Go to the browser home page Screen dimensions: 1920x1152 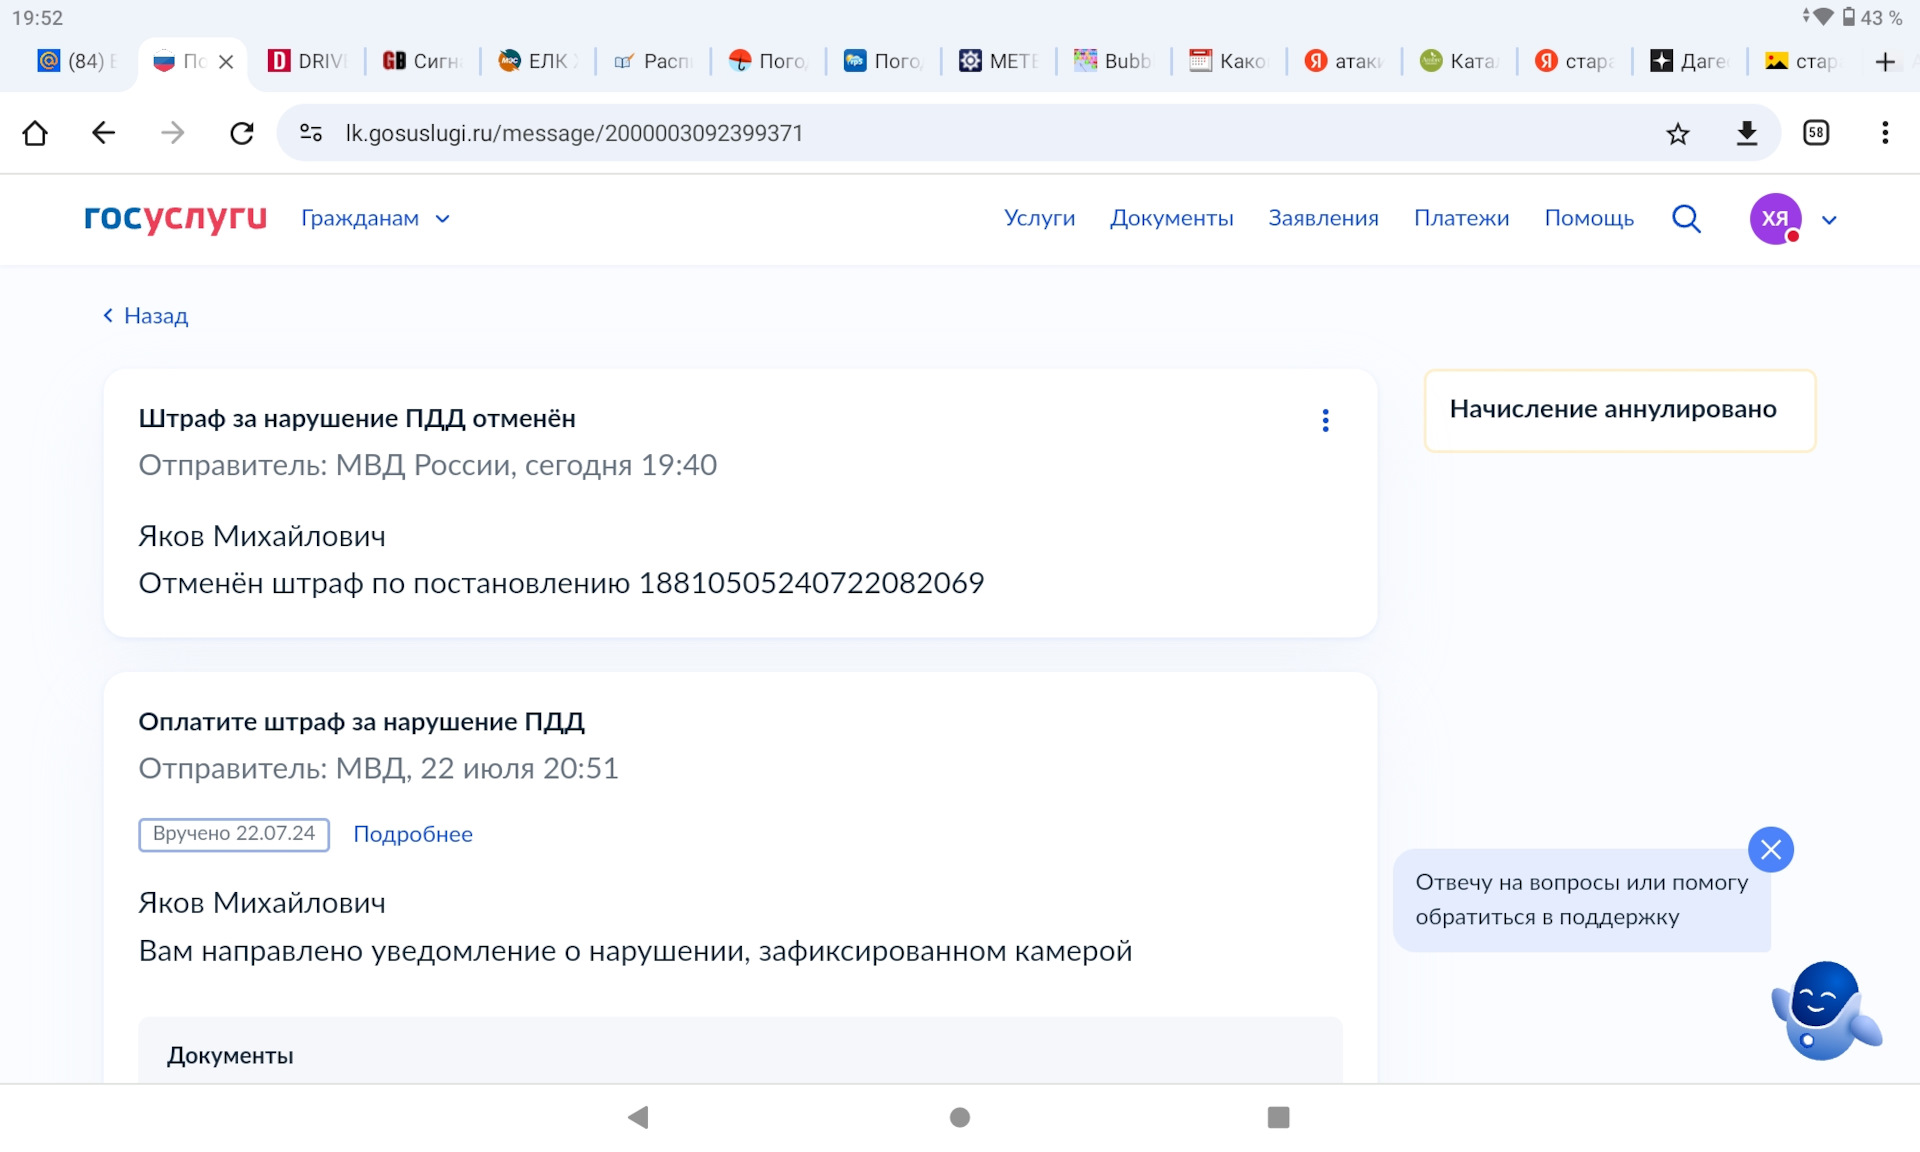pos(35,133)
